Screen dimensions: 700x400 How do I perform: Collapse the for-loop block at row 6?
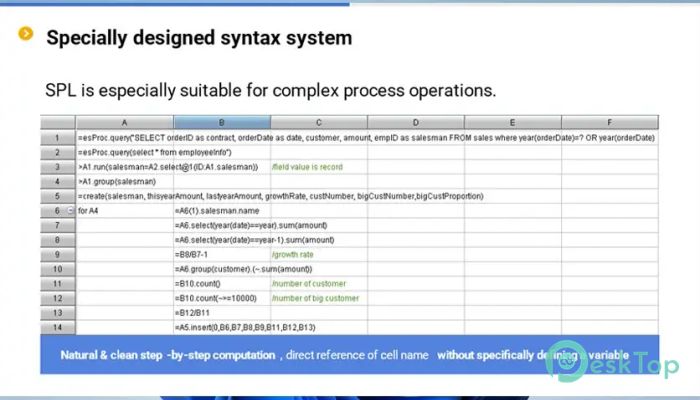click(x=70, y=211)
